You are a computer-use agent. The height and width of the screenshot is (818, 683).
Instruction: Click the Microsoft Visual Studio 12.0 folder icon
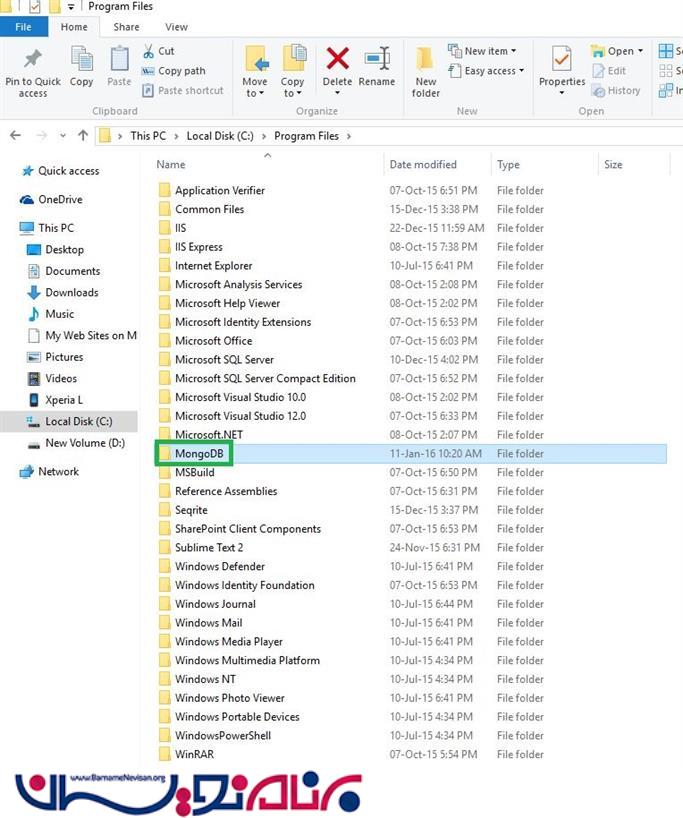tap(165, 416)
